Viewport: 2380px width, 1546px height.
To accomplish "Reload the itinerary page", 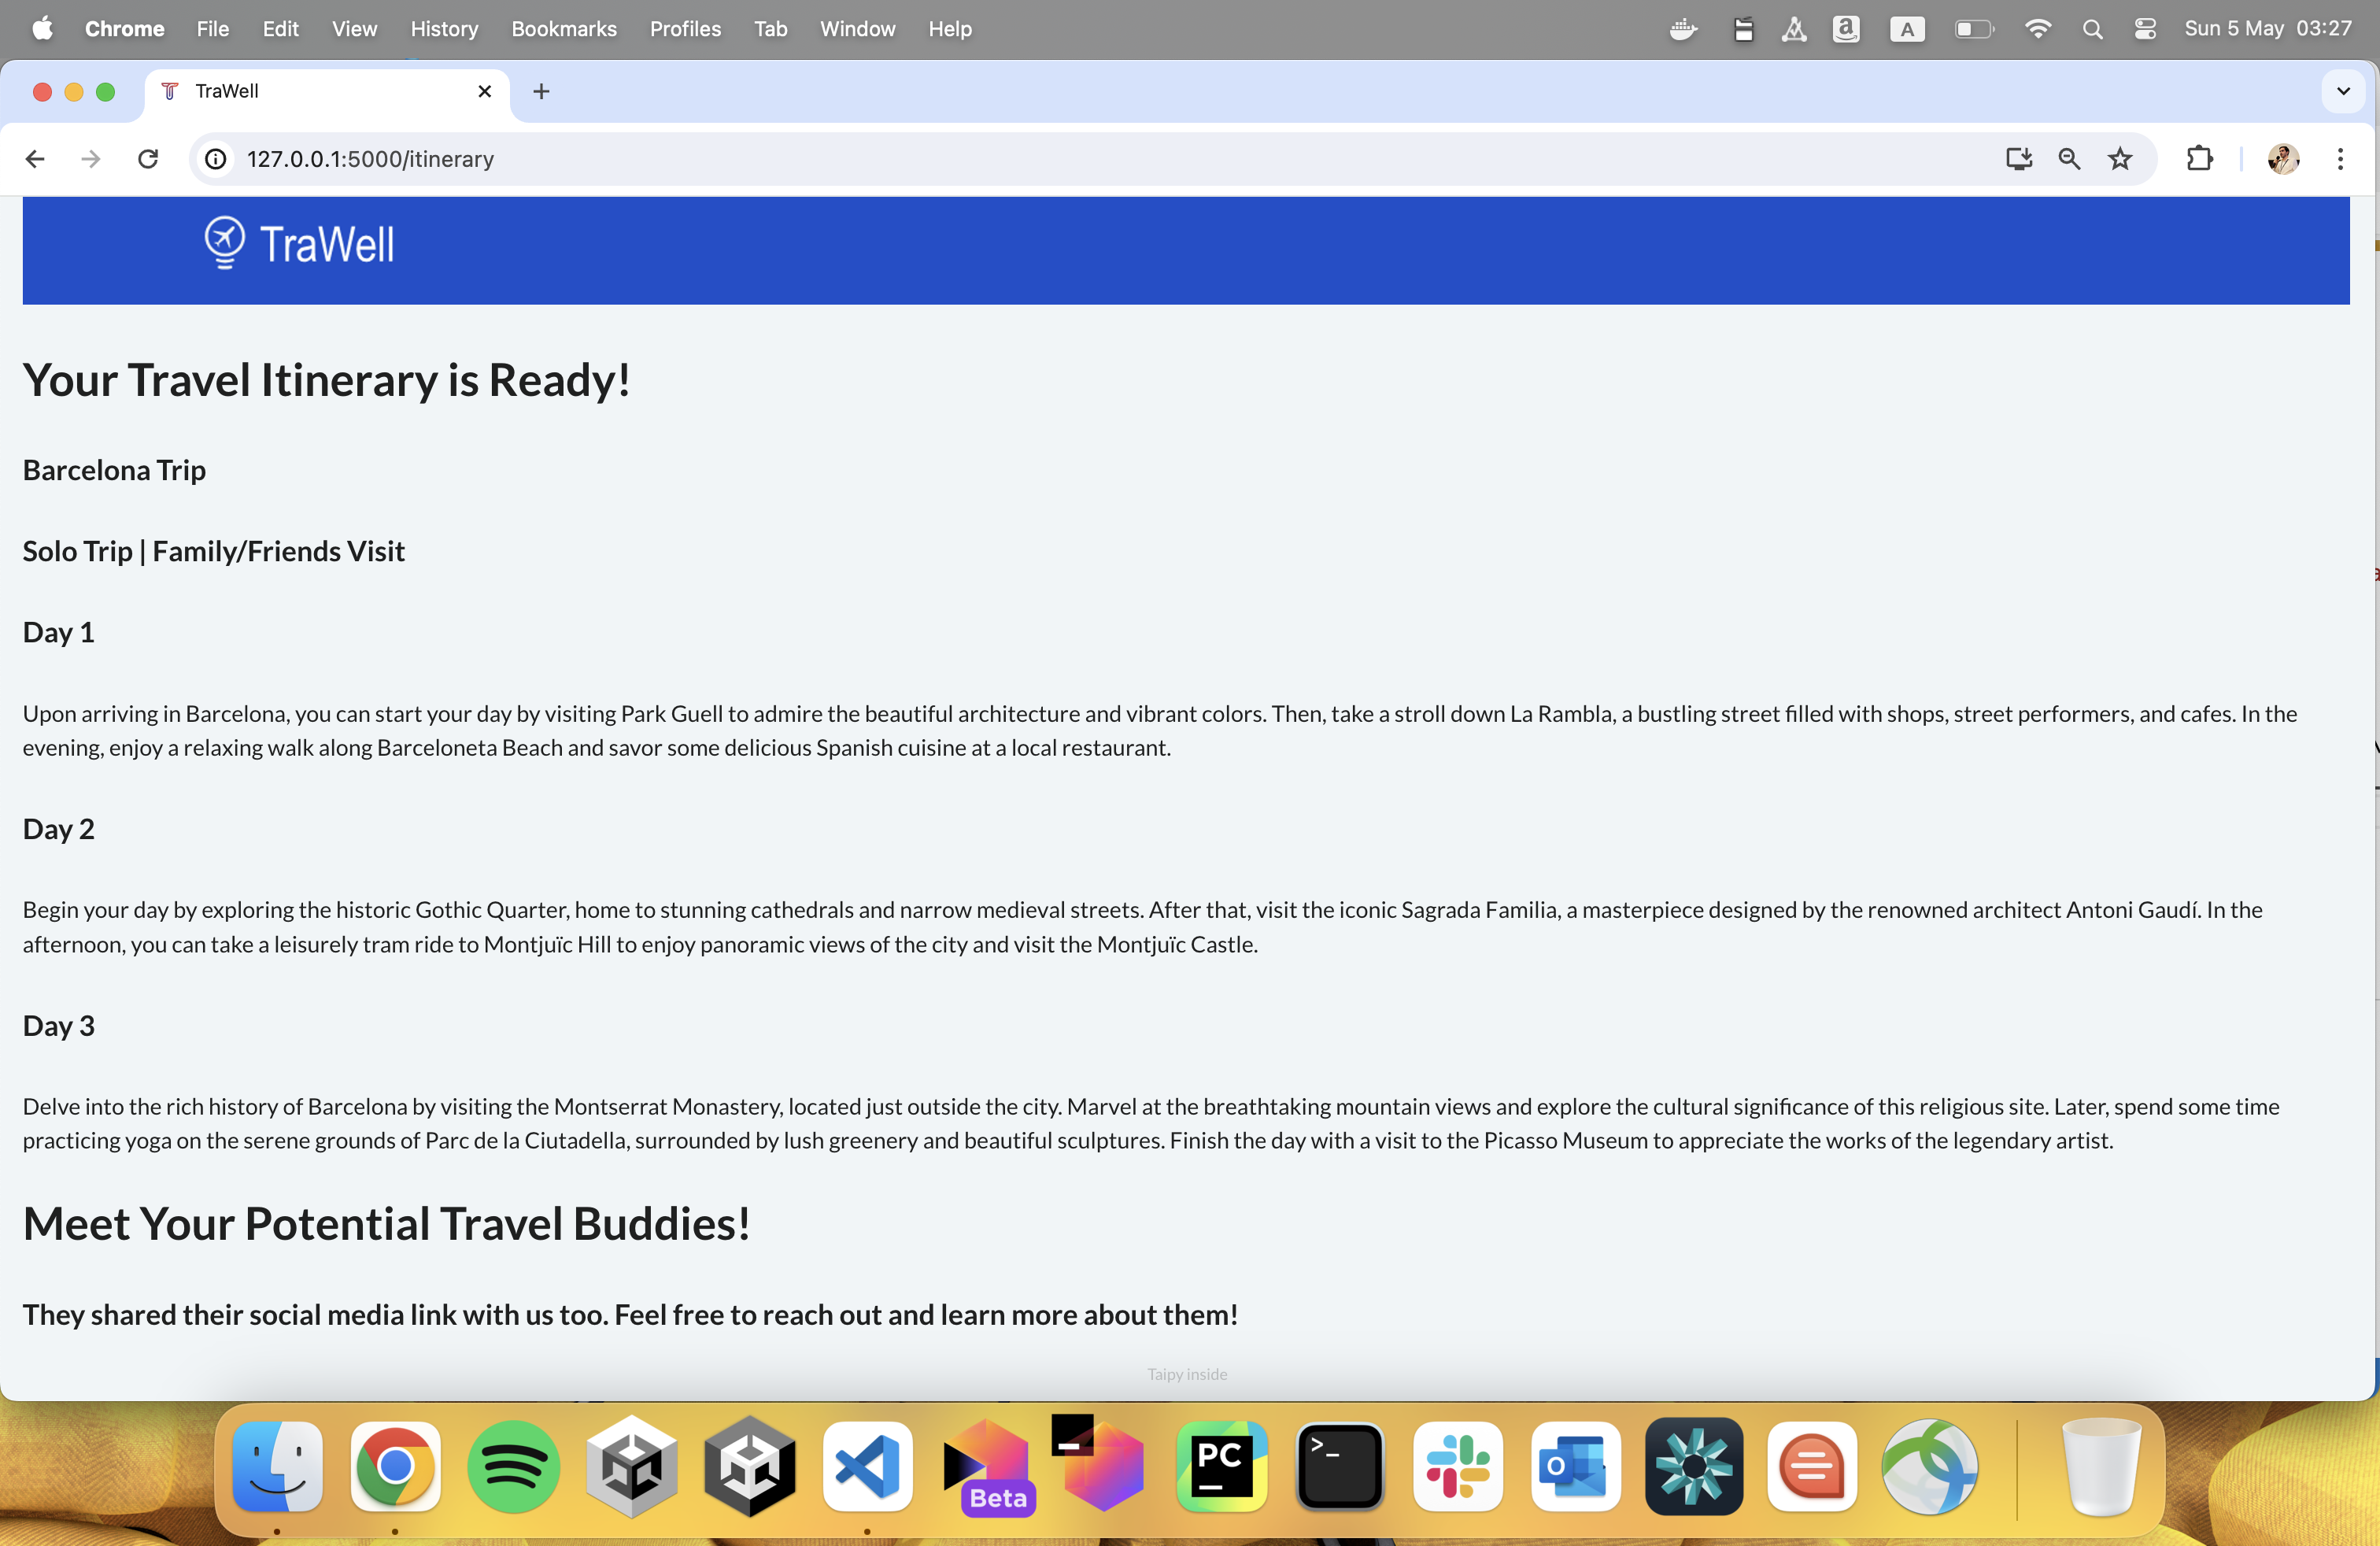I will [x=148, y=159].
